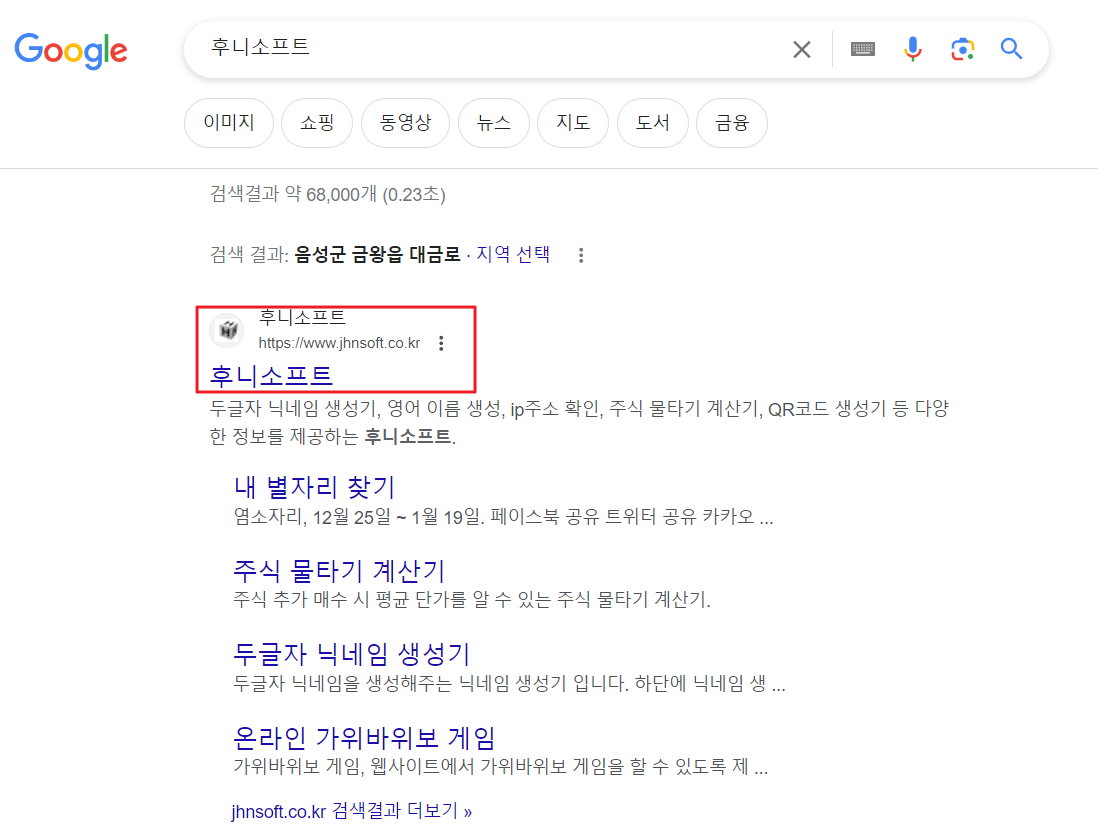This screenshot has height=832, width=1098.
Task: Switch to the 이미지 filter tab
Action: click(x=228, y=123)
